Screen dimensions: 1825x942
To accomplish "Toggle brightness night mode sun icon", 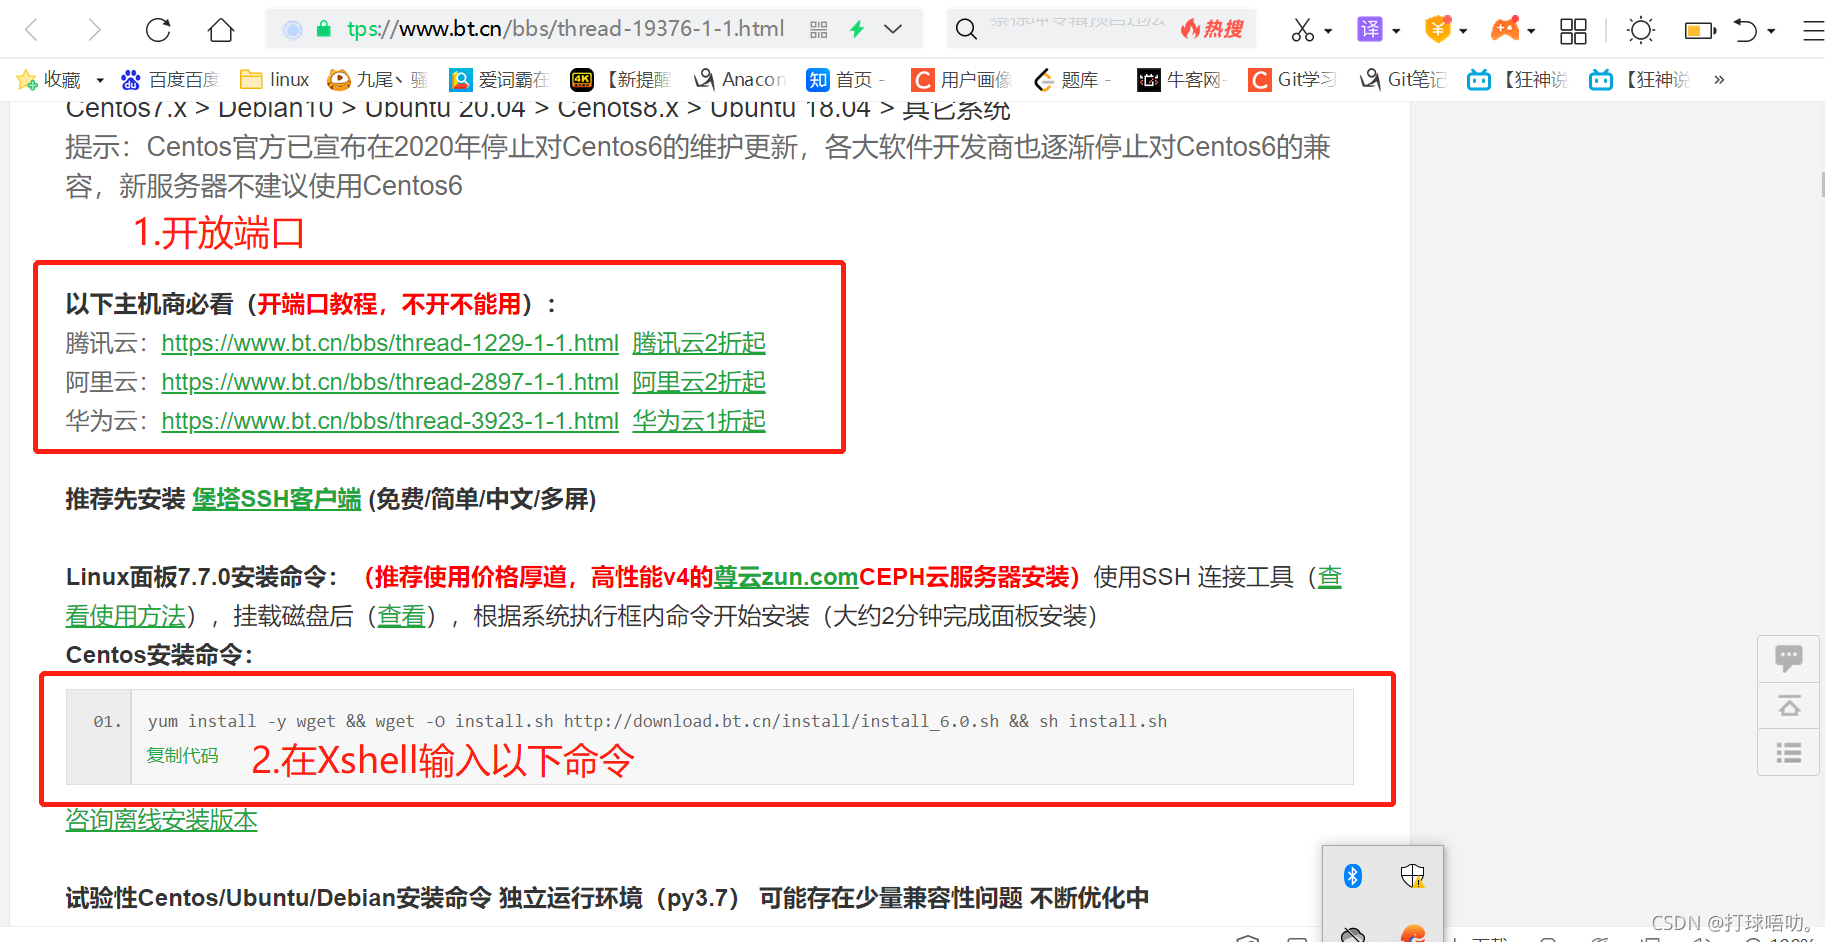I will pos(1640,31).
